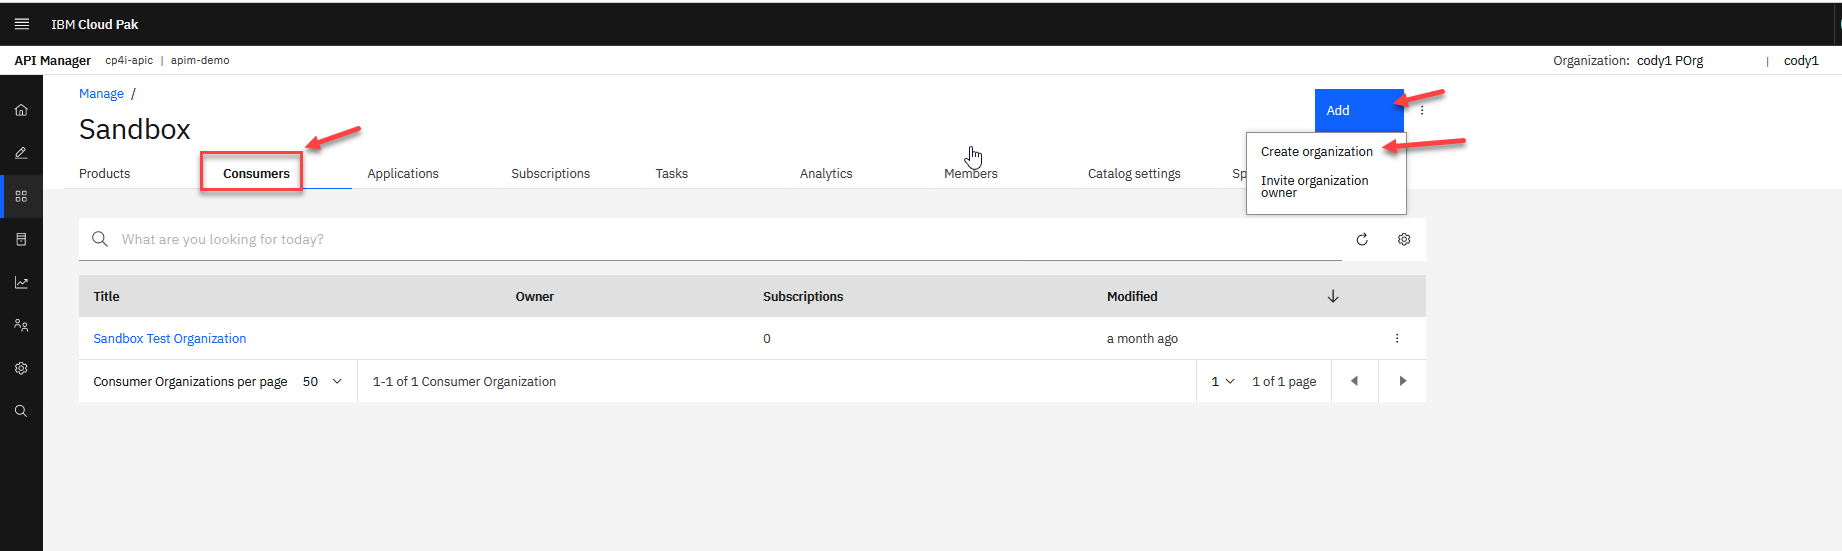Refresh the consumer organizations list
Image resolution: width=1842 pixels, height=551 pixels.
tap(1361, 240)
